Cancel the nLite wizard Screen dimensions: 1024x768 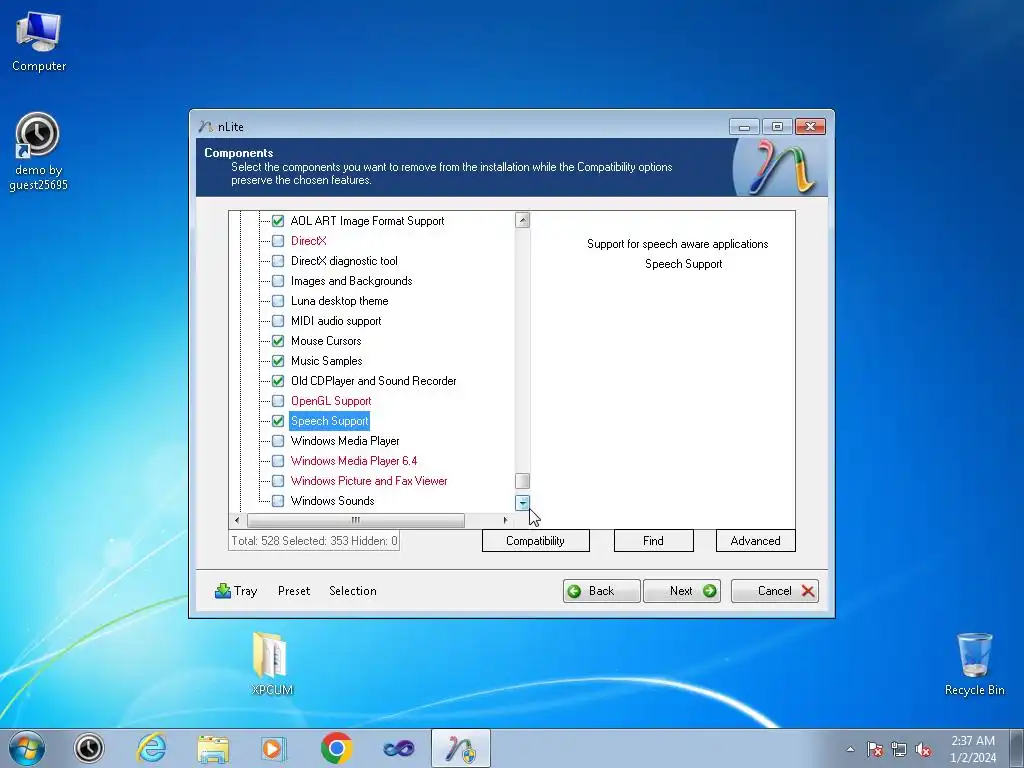click(775, 591)
